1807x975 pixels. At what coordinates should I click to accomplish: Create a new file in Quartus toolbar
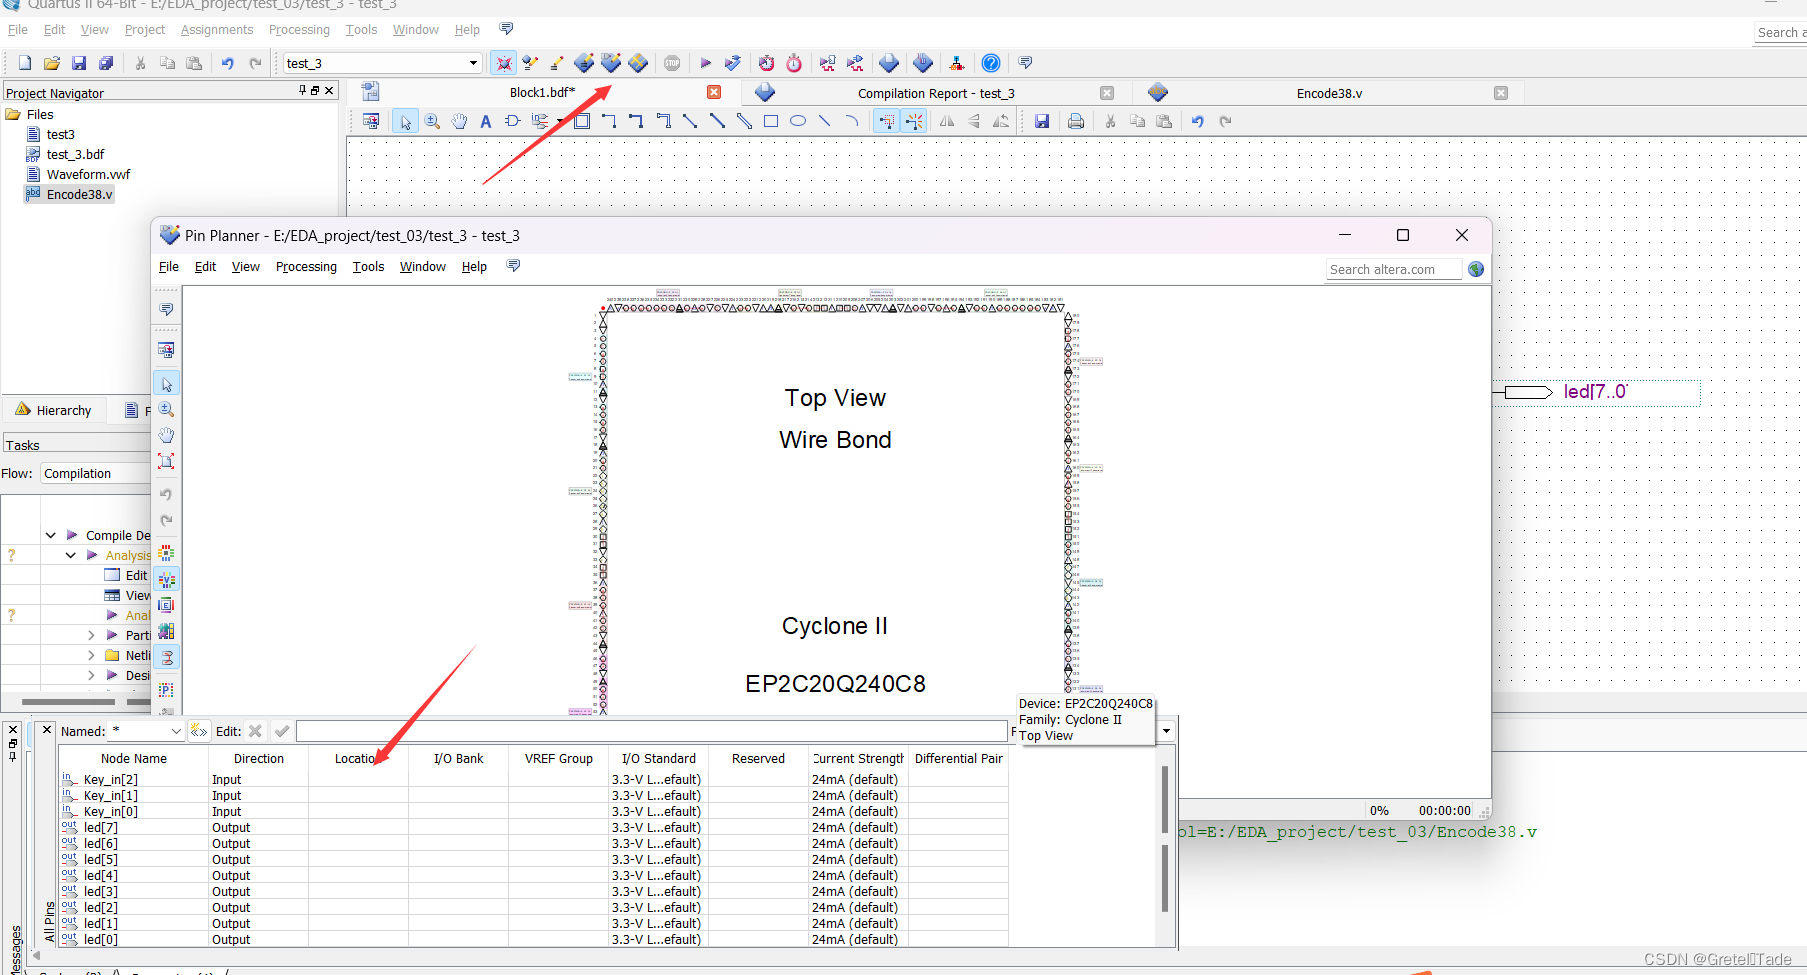pyautogui.click(x=25, y=63)
